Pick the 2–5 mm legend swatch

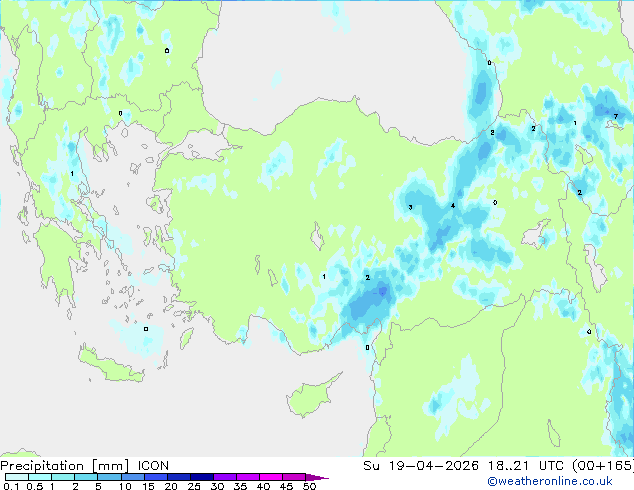(86, 477)
